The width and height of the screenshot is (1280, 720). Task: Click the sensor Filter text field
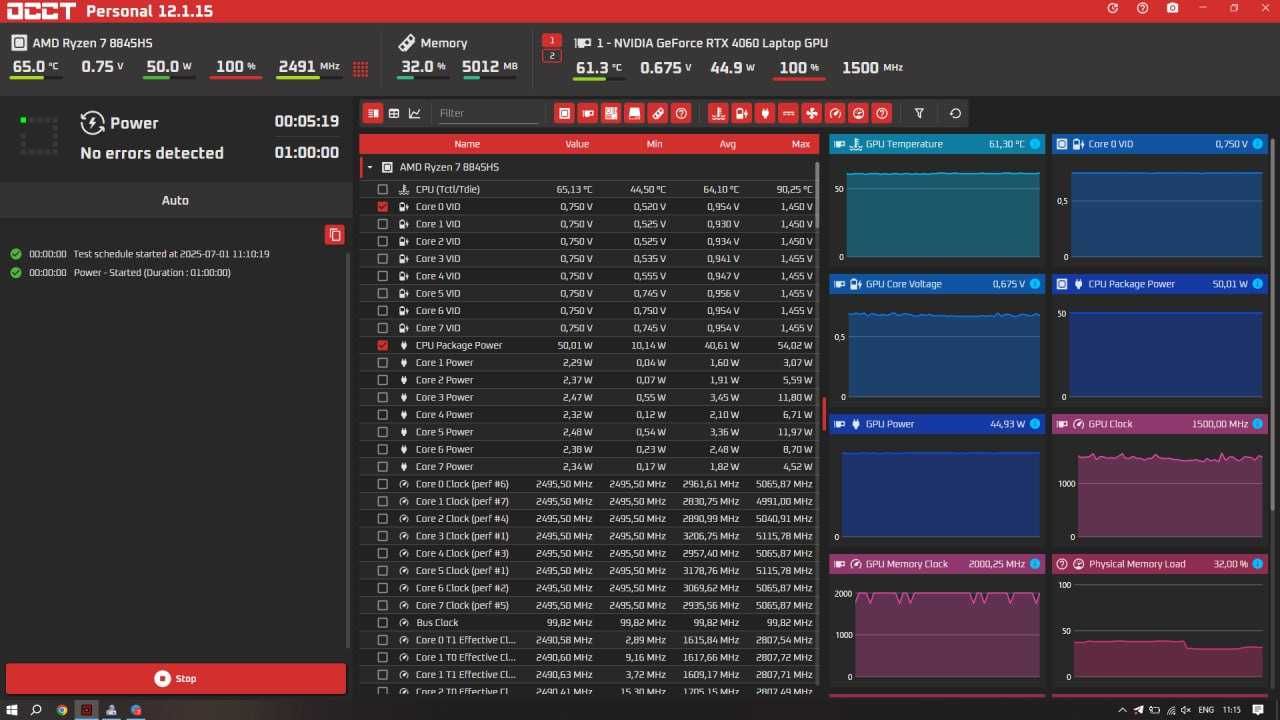coord(488,113)
